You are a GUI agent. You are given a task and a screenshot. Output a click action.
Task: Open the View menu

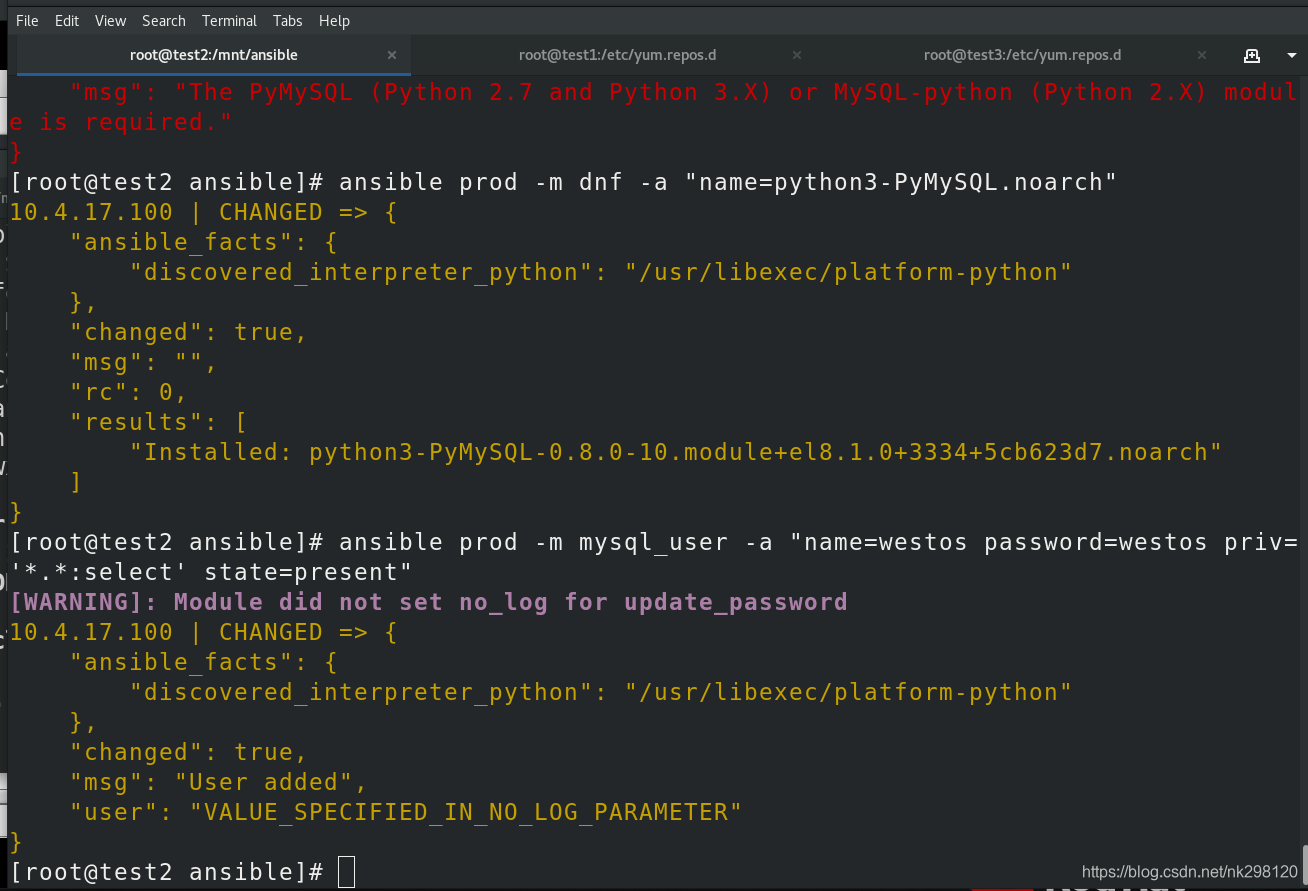[x=110, y=20]
